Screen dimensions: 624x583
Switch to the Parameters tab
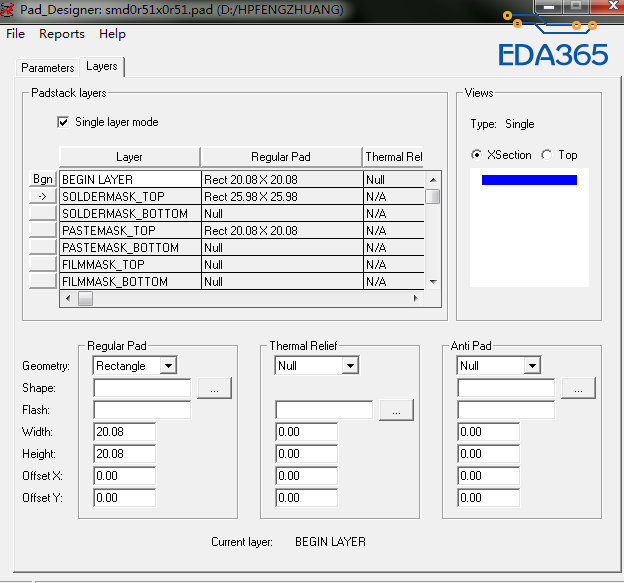tap(47, 68)
